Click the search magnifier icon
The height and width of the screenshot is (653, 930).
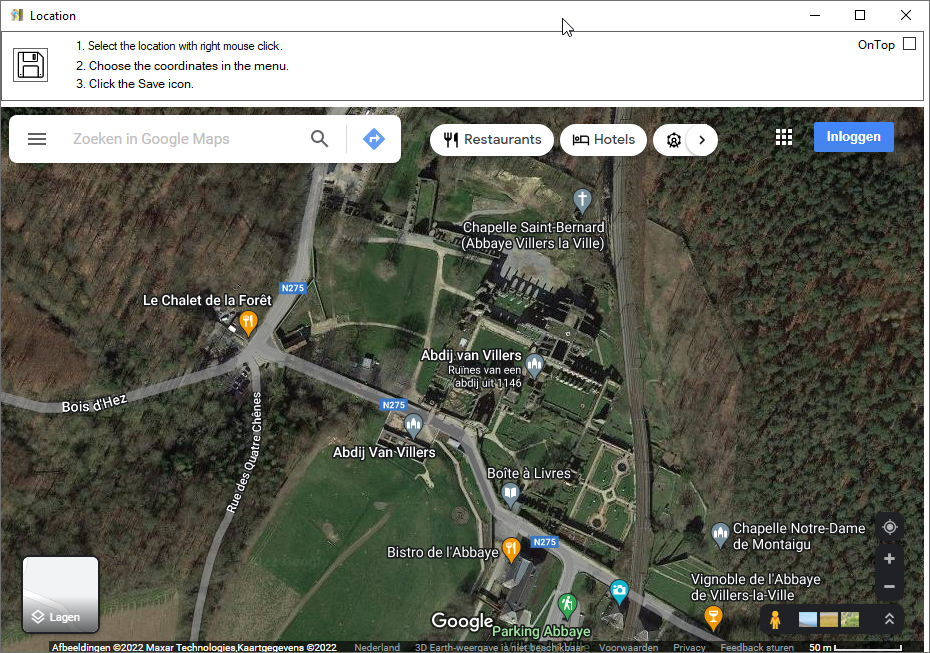(319, 139)
